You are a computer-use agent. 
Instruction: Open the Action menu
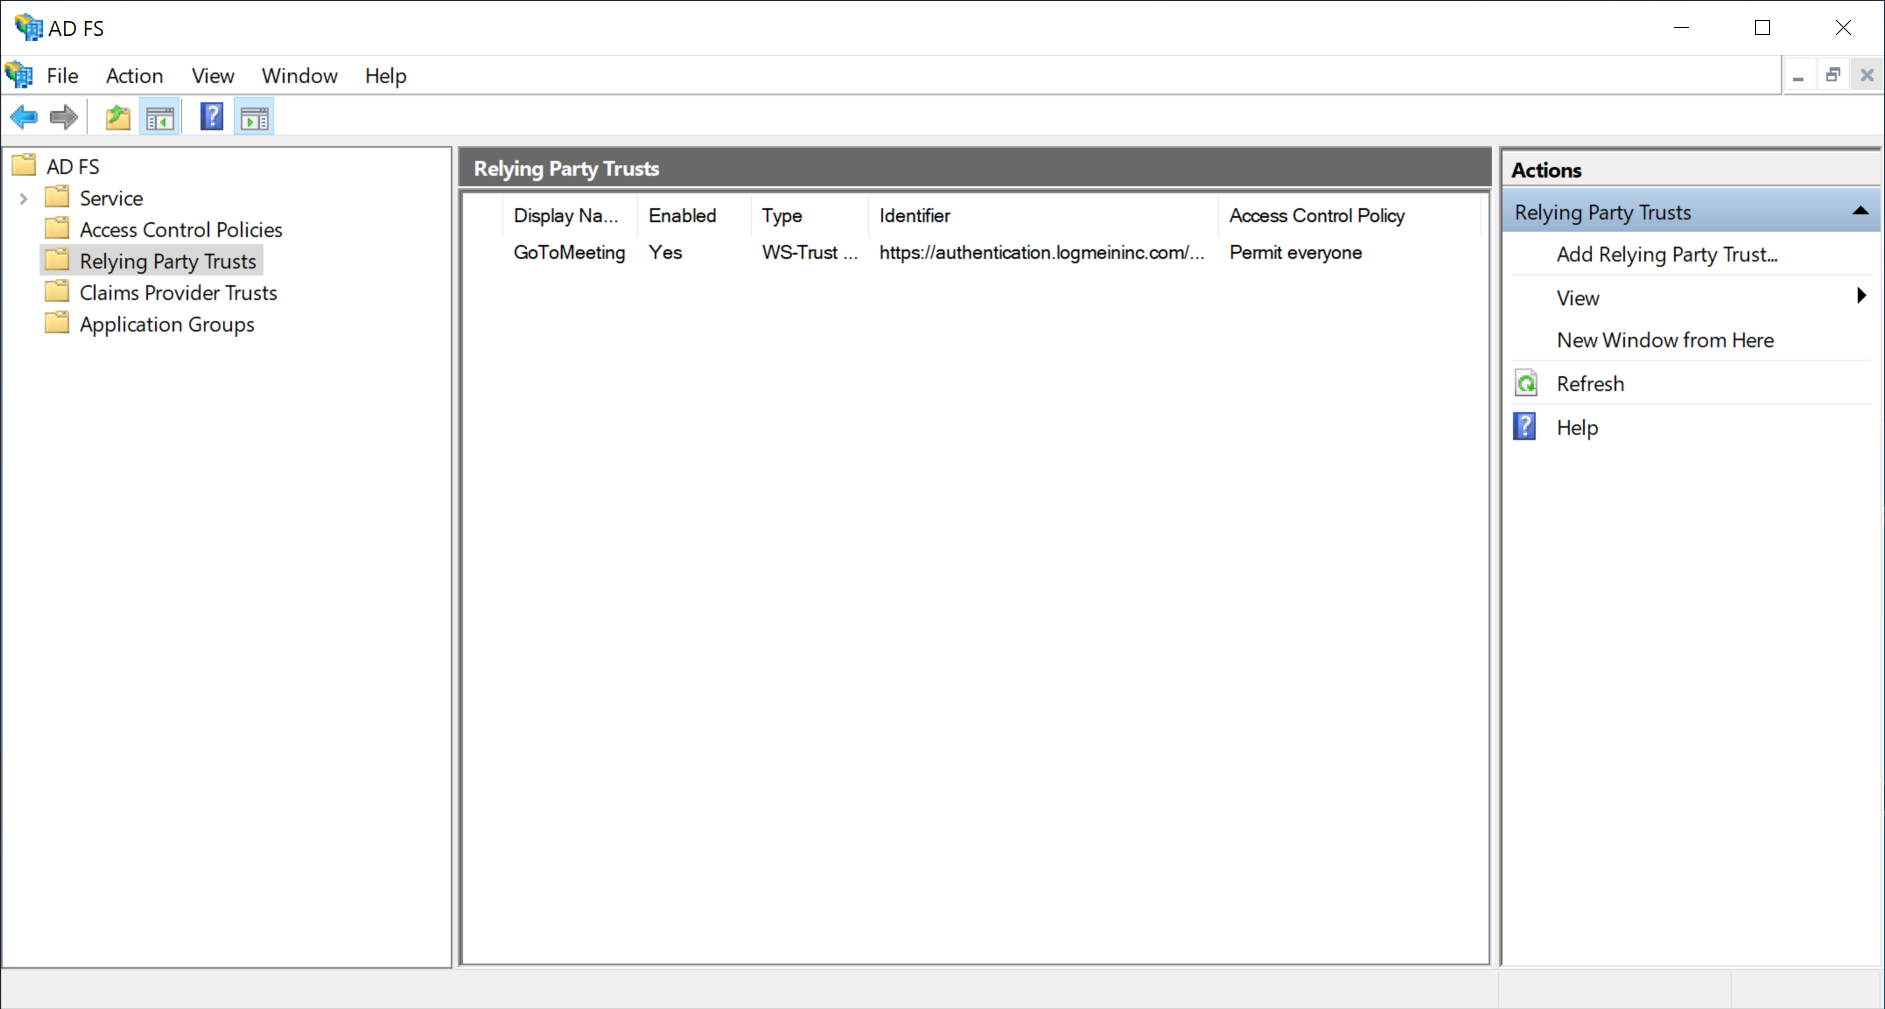(134, 76)
